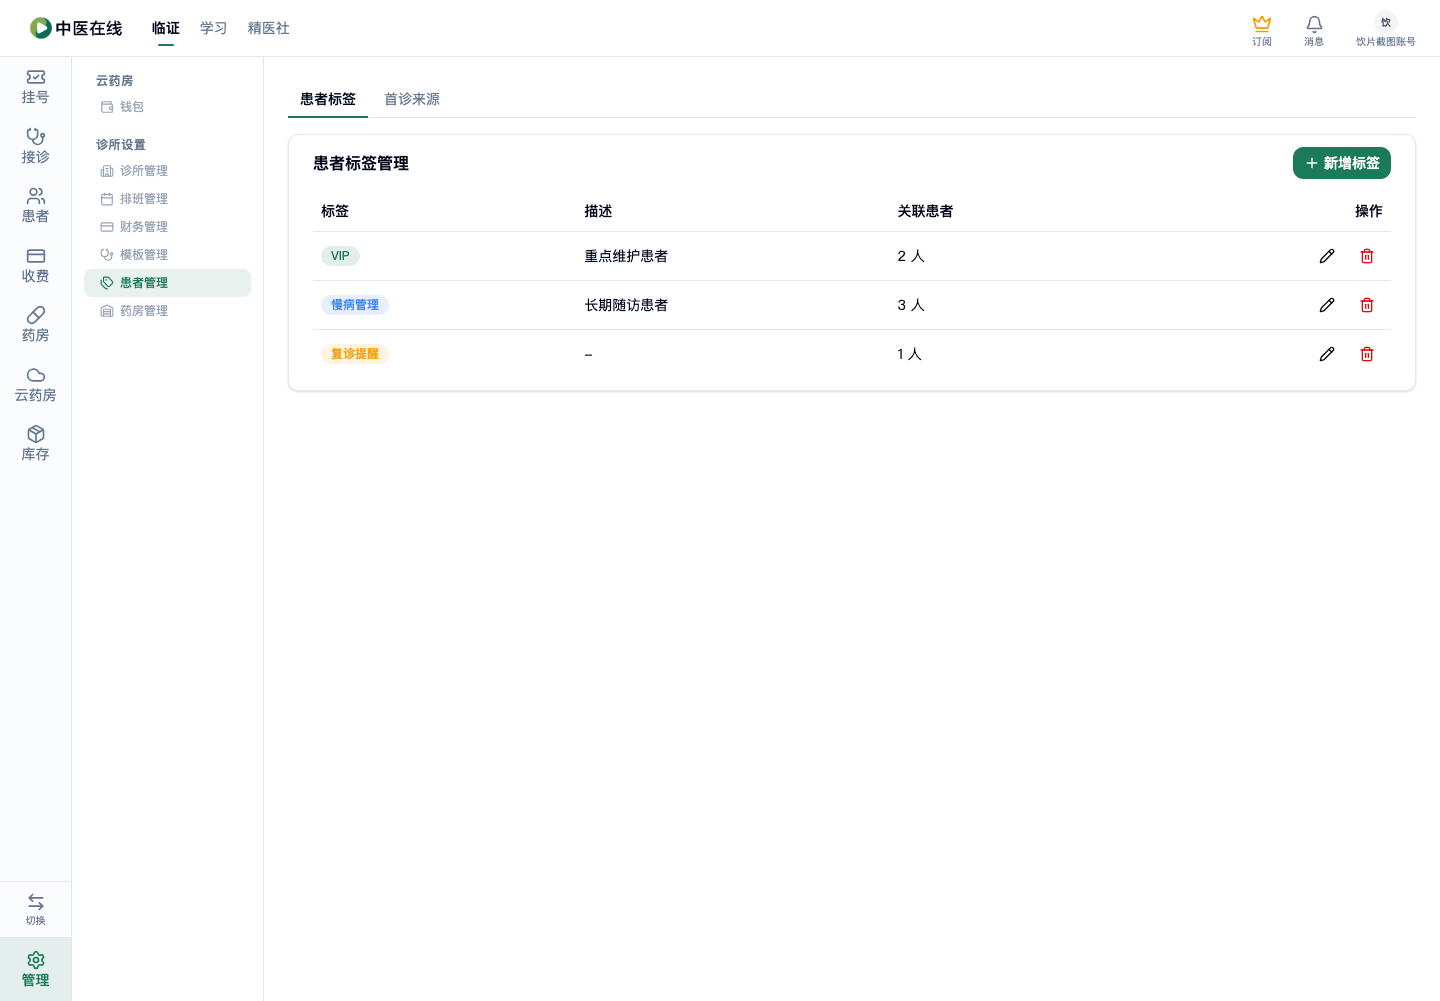Click the 中医在线 logo

[x=76, y=28]
